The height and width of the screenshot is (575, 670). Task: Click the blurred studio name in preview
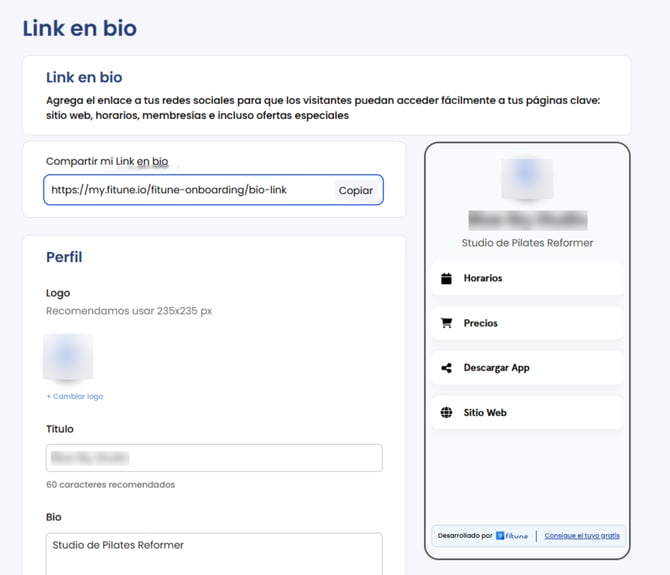528,220
